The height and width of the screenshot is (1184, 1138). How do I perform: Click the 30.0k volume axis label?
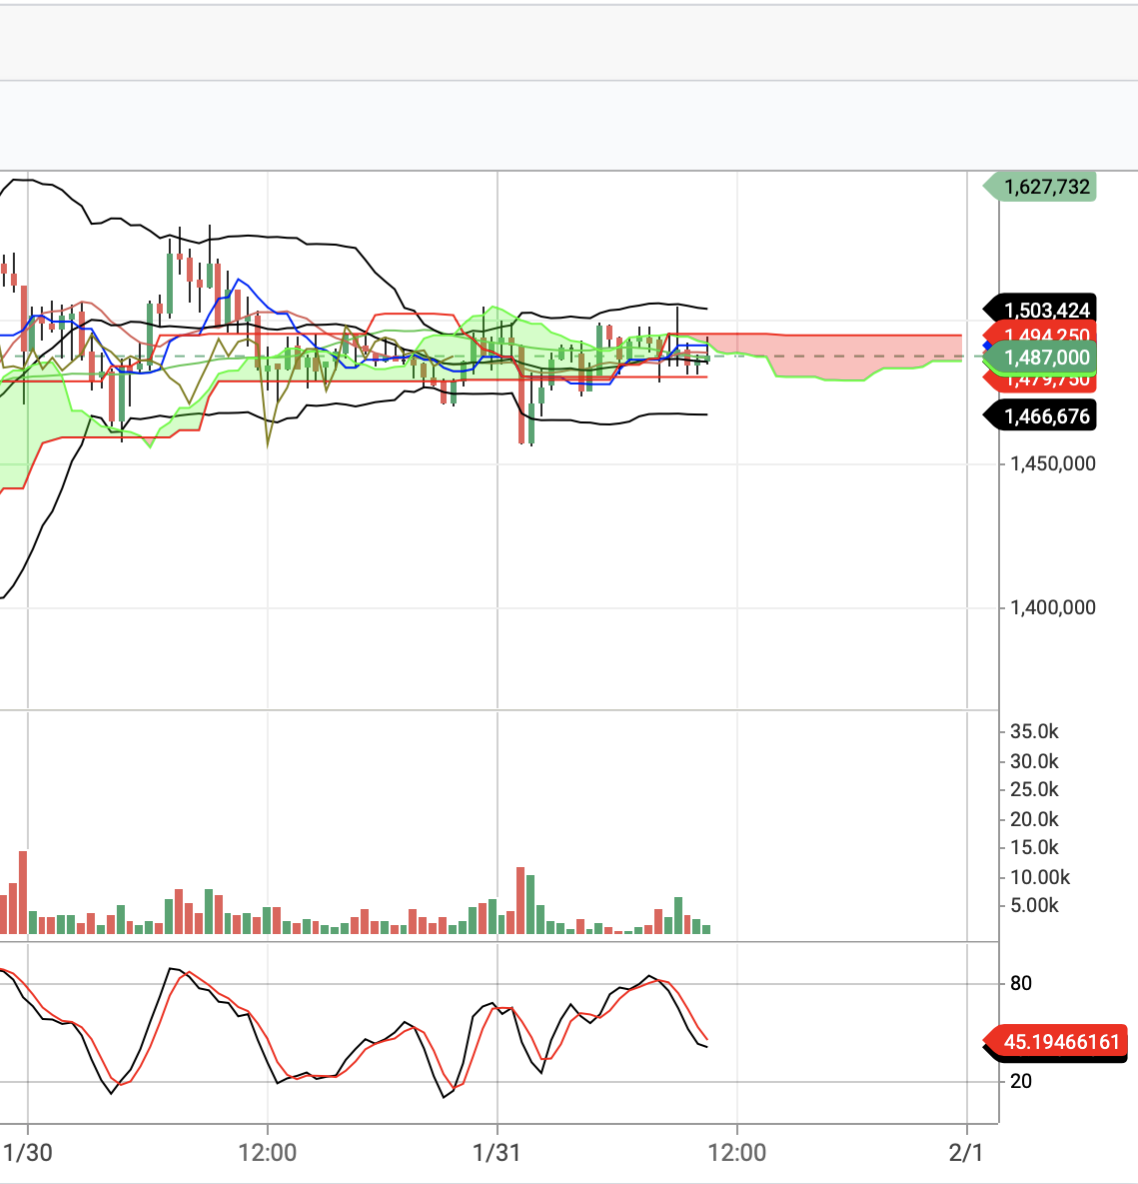[x=1035, y=761]
